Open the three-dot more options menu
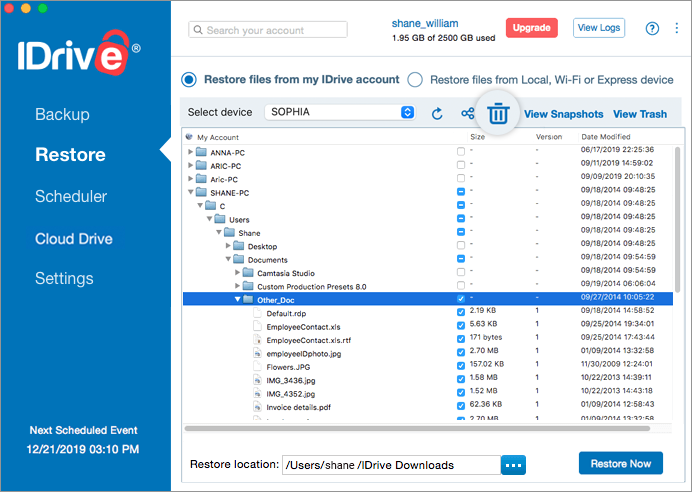This screenshot has height=492, width=692. (677, 28)
